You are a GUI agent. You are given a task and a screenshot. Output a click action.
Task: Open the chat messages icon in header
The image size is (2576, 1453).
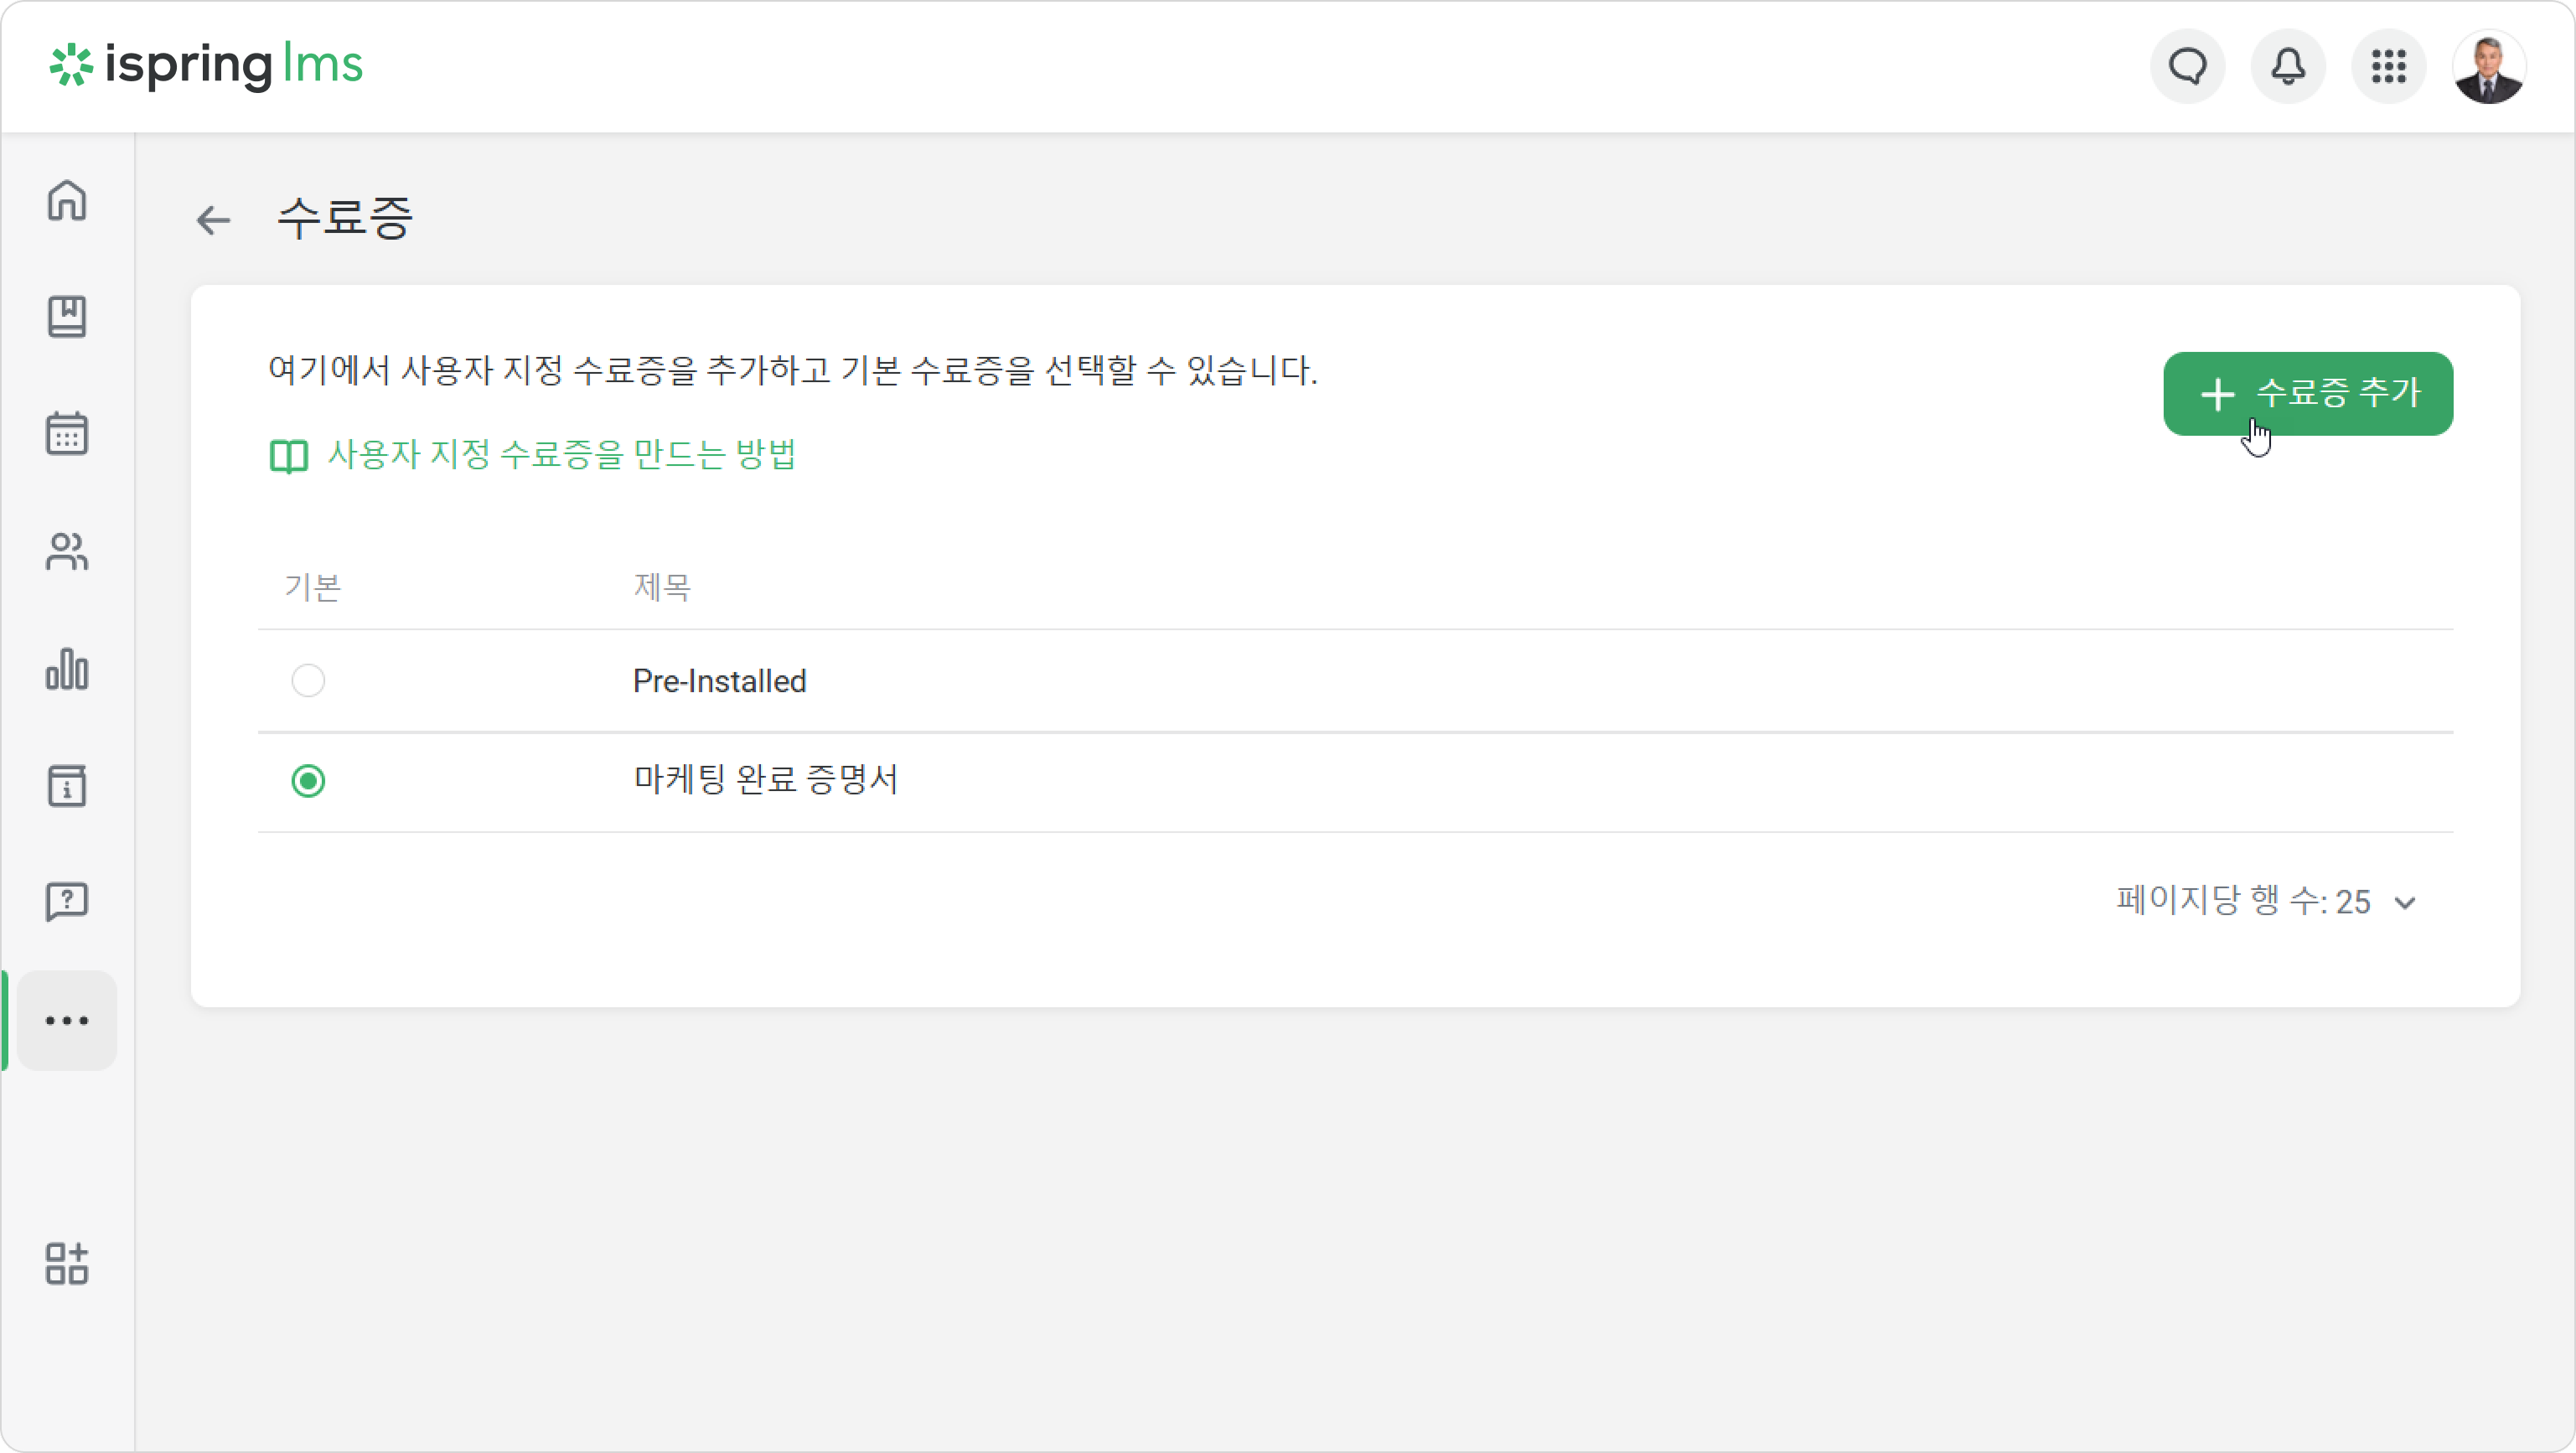pyautogui.click(x=2188, y=67)
